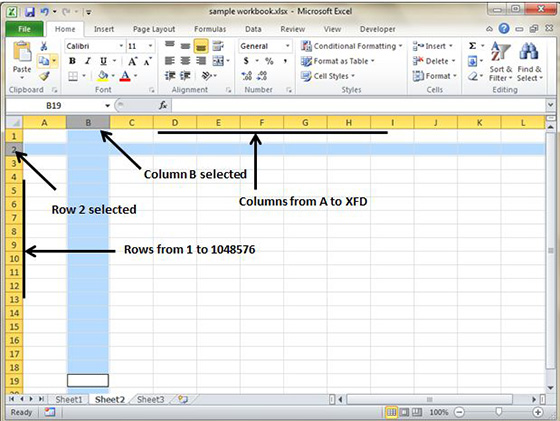Viewport: 560px width, 421px height.
Task: Open Find & Select binoculars
Action: coord(530,61)
